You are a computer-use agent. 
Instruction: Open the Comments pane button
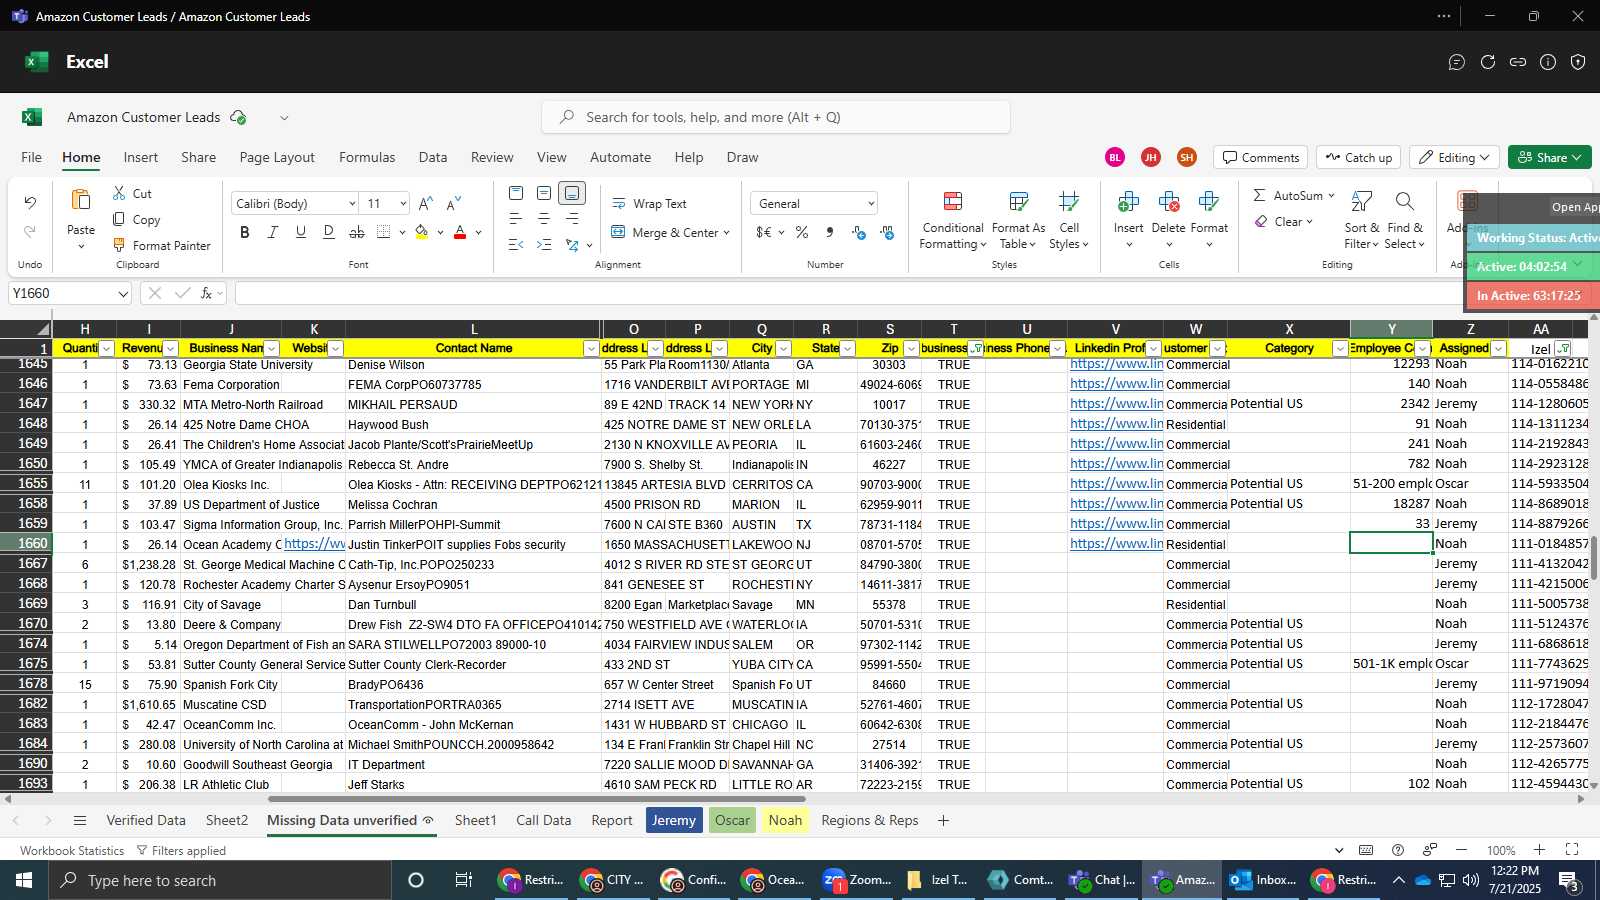pyautogui.click(x=1261, y=158)
